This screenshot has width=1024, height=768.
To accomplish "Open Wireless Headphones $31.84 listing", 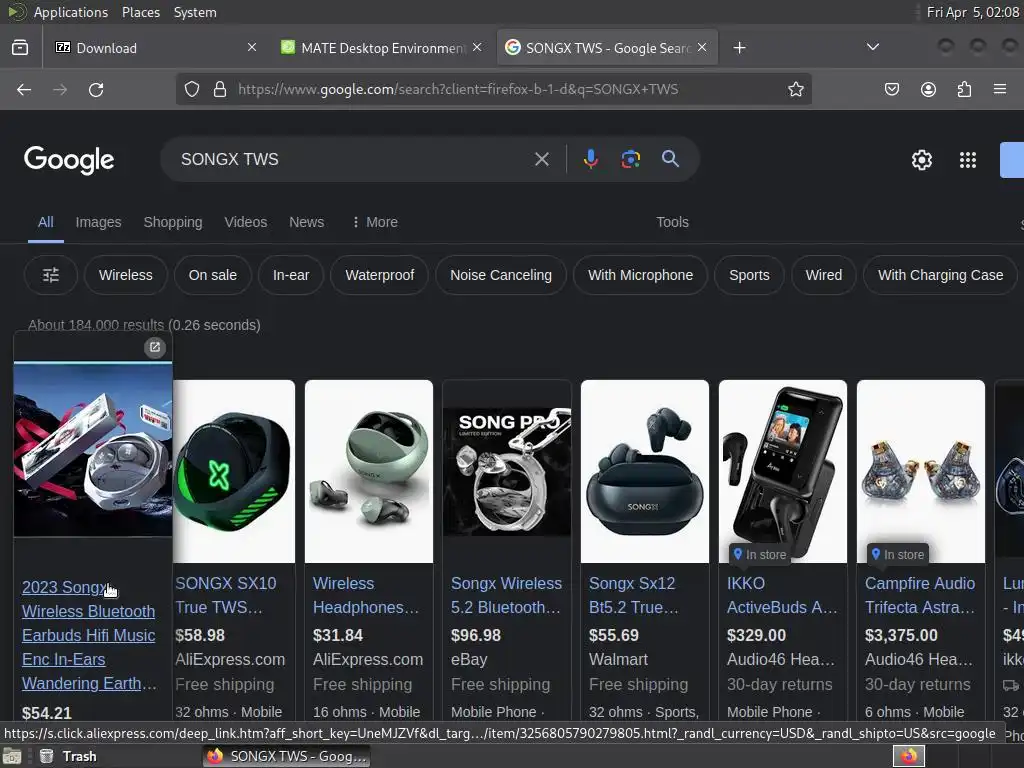I will (366, 595).
